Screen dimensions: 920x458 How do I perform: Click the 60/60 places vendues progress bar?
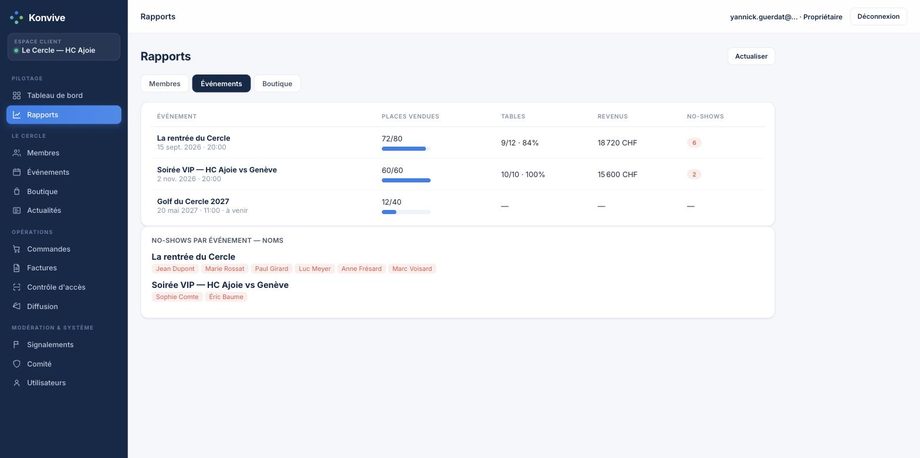pyautogui.click(x=406, y=181)
